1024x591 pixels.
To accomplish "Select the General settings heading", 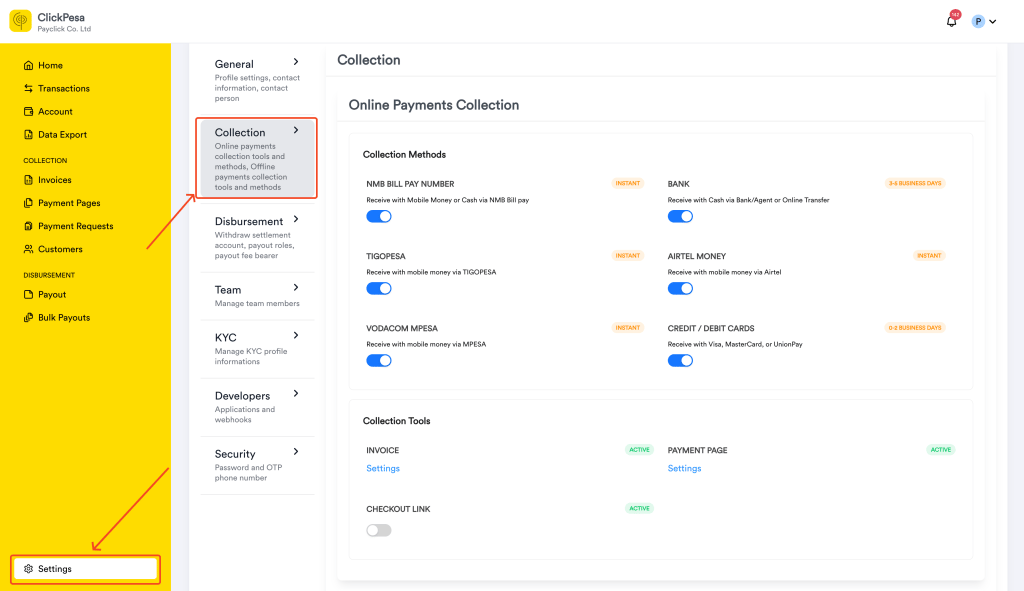I will (x=234, y=64).
